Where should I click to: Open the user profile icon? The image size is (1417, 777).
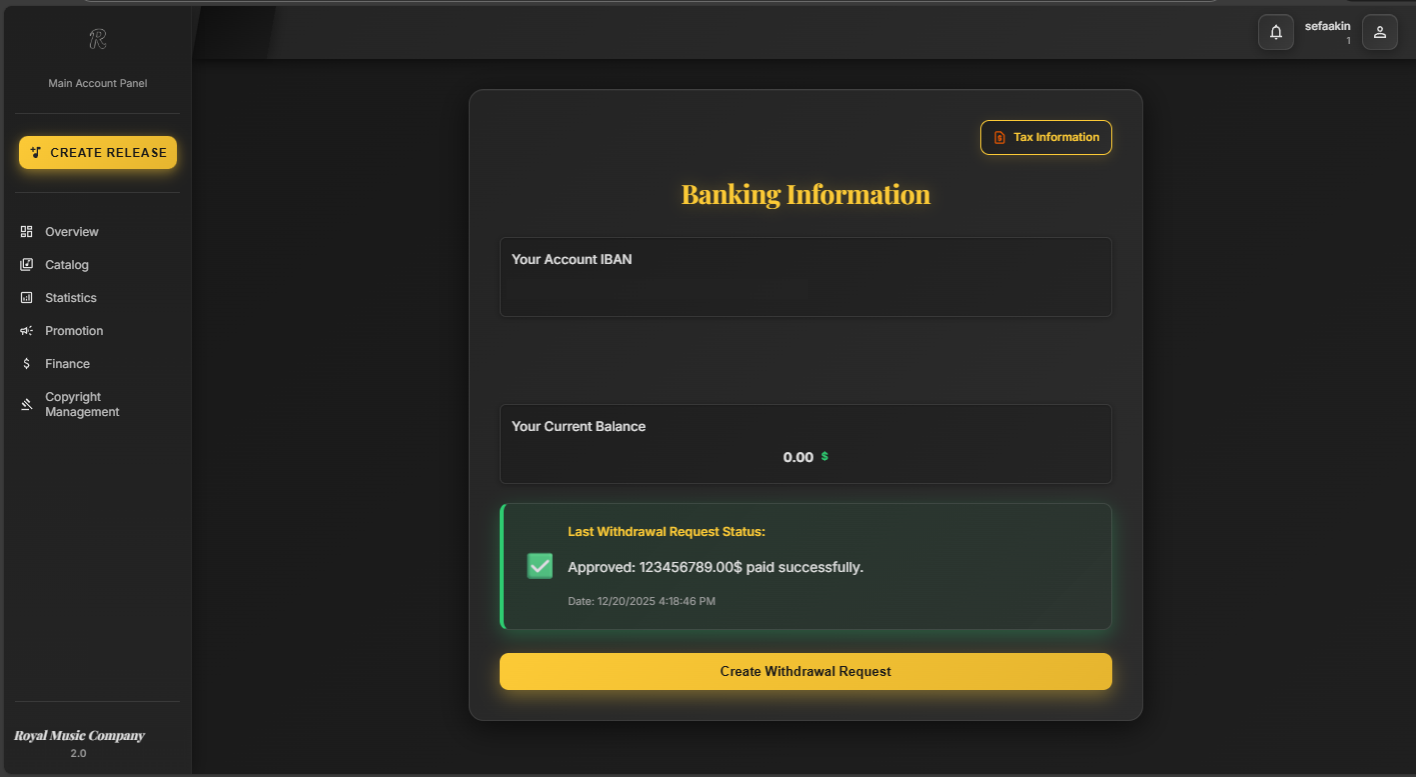[x=1379, y=32]
